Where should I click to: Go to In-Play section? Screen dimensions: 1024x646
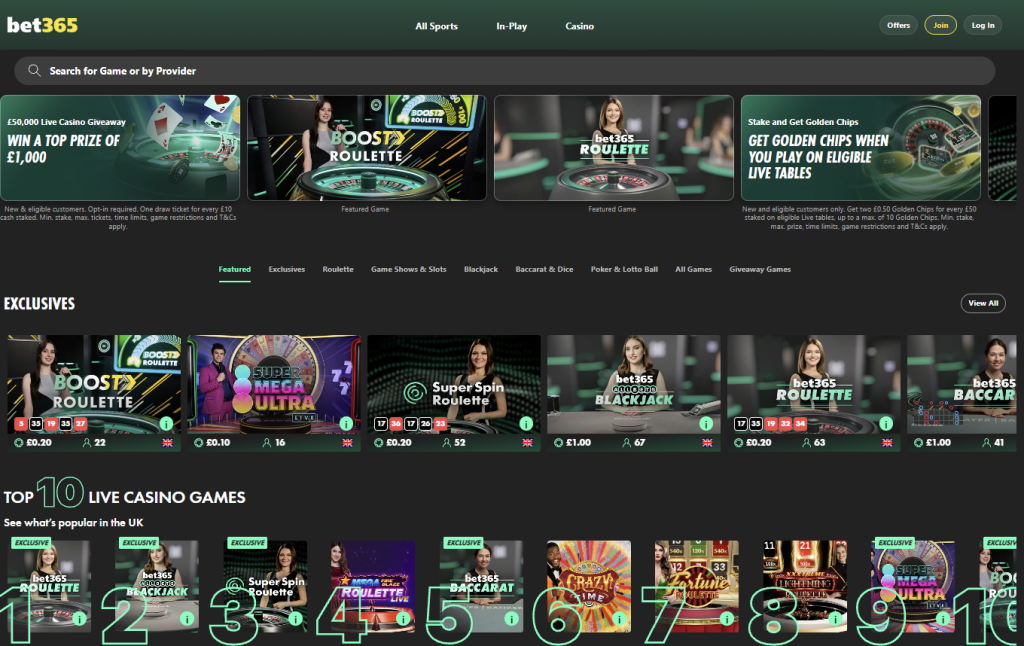coord(511,26)
